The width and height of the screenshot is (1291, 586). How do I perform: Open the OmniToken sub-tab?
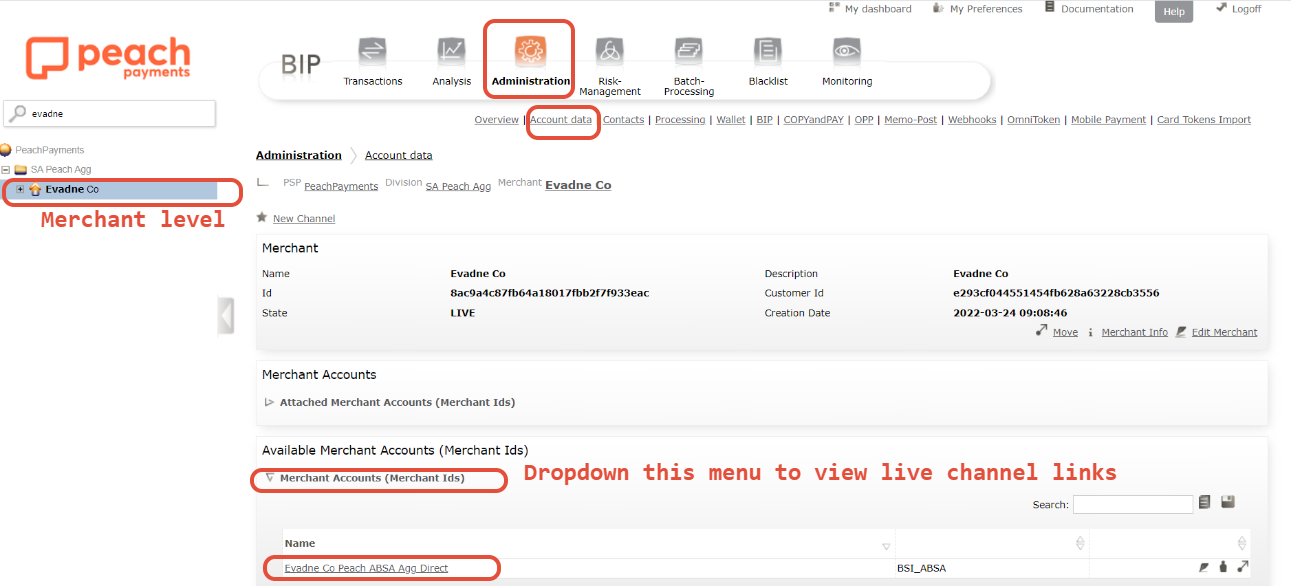(1034, 120)
